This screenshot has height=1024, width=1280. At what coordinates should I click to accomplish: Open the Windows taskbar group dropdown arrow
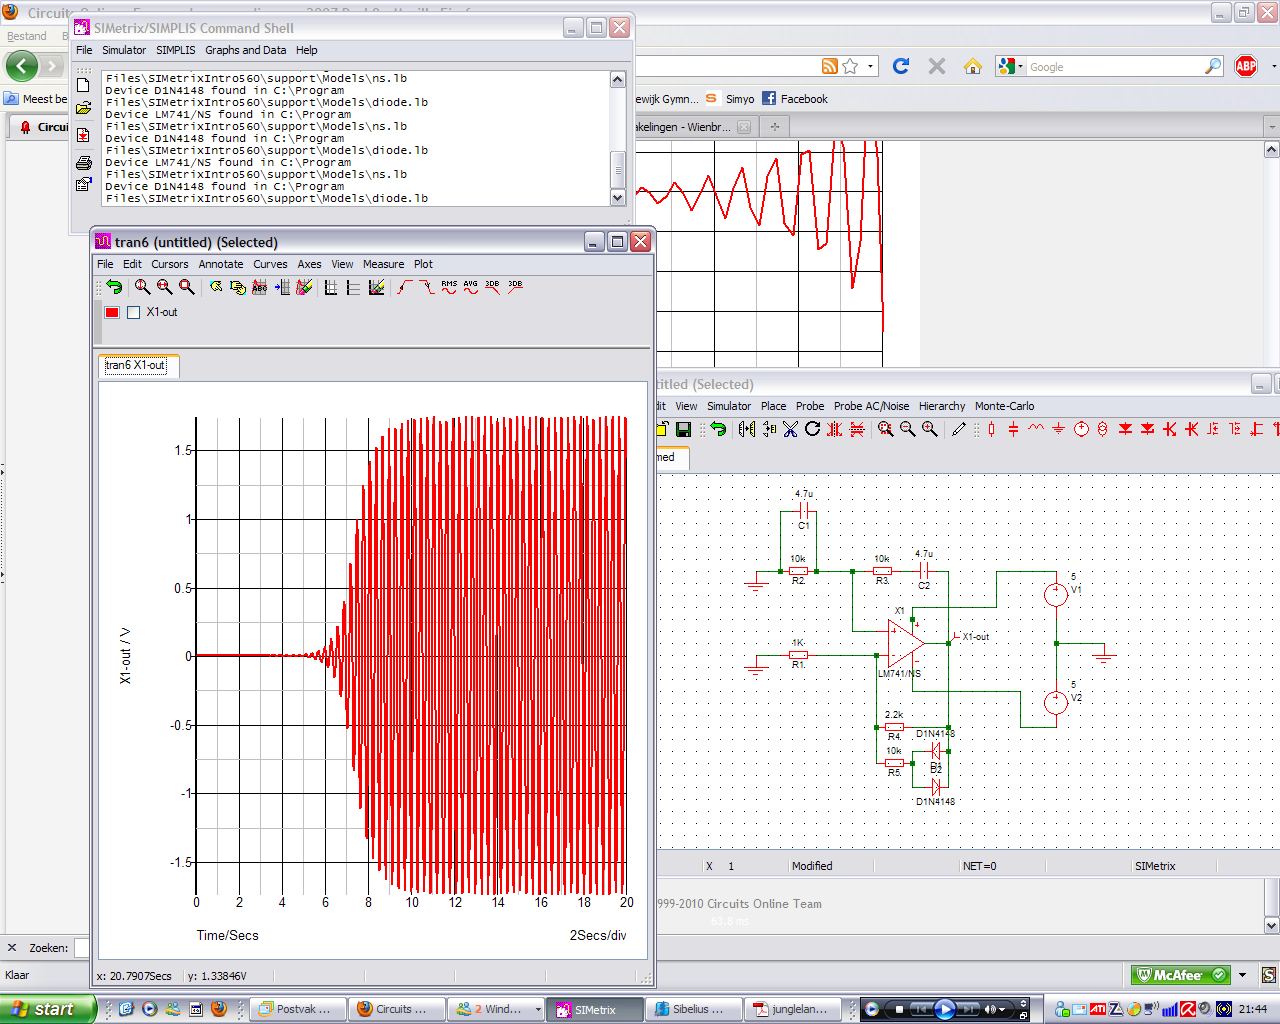[x=538, y=1010]
